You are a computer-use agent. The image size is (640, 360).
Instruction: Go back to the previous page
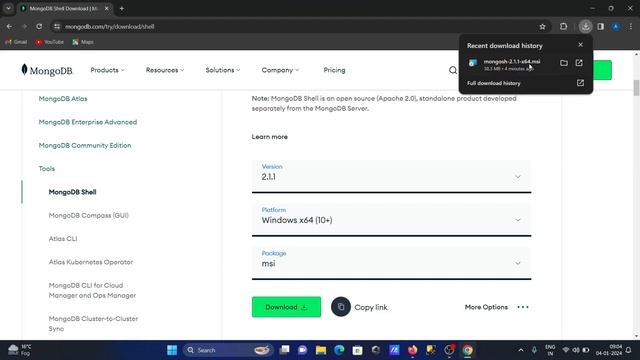9,27
